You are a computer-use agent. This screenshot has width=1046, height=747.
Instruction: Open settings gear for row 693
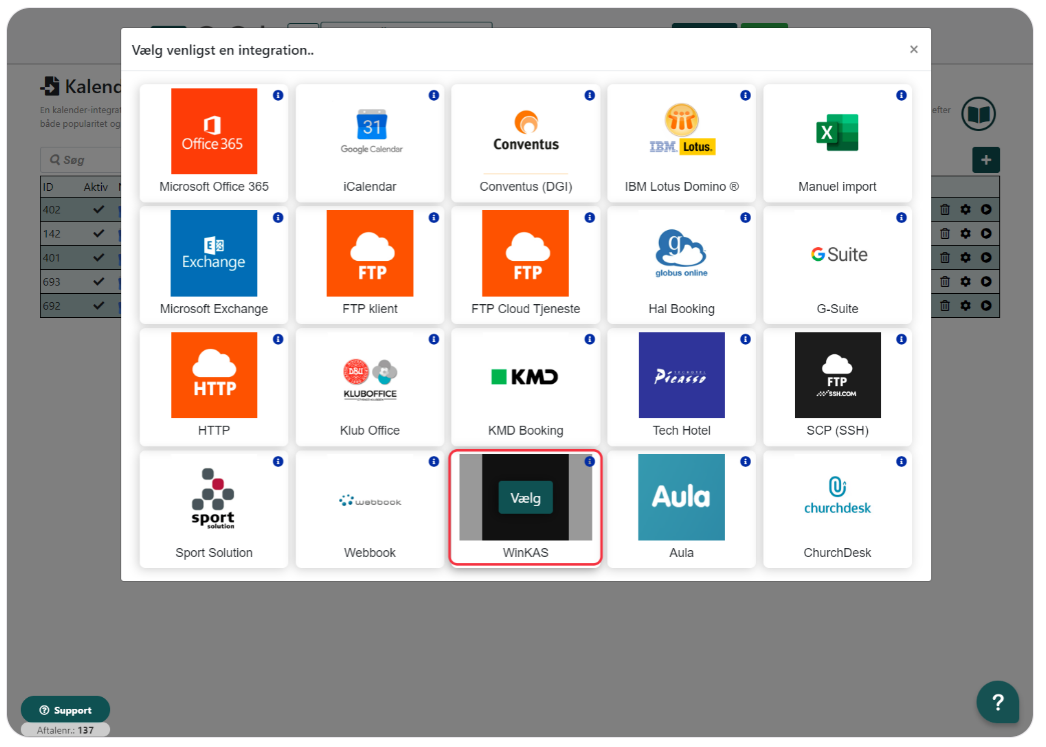965,281
